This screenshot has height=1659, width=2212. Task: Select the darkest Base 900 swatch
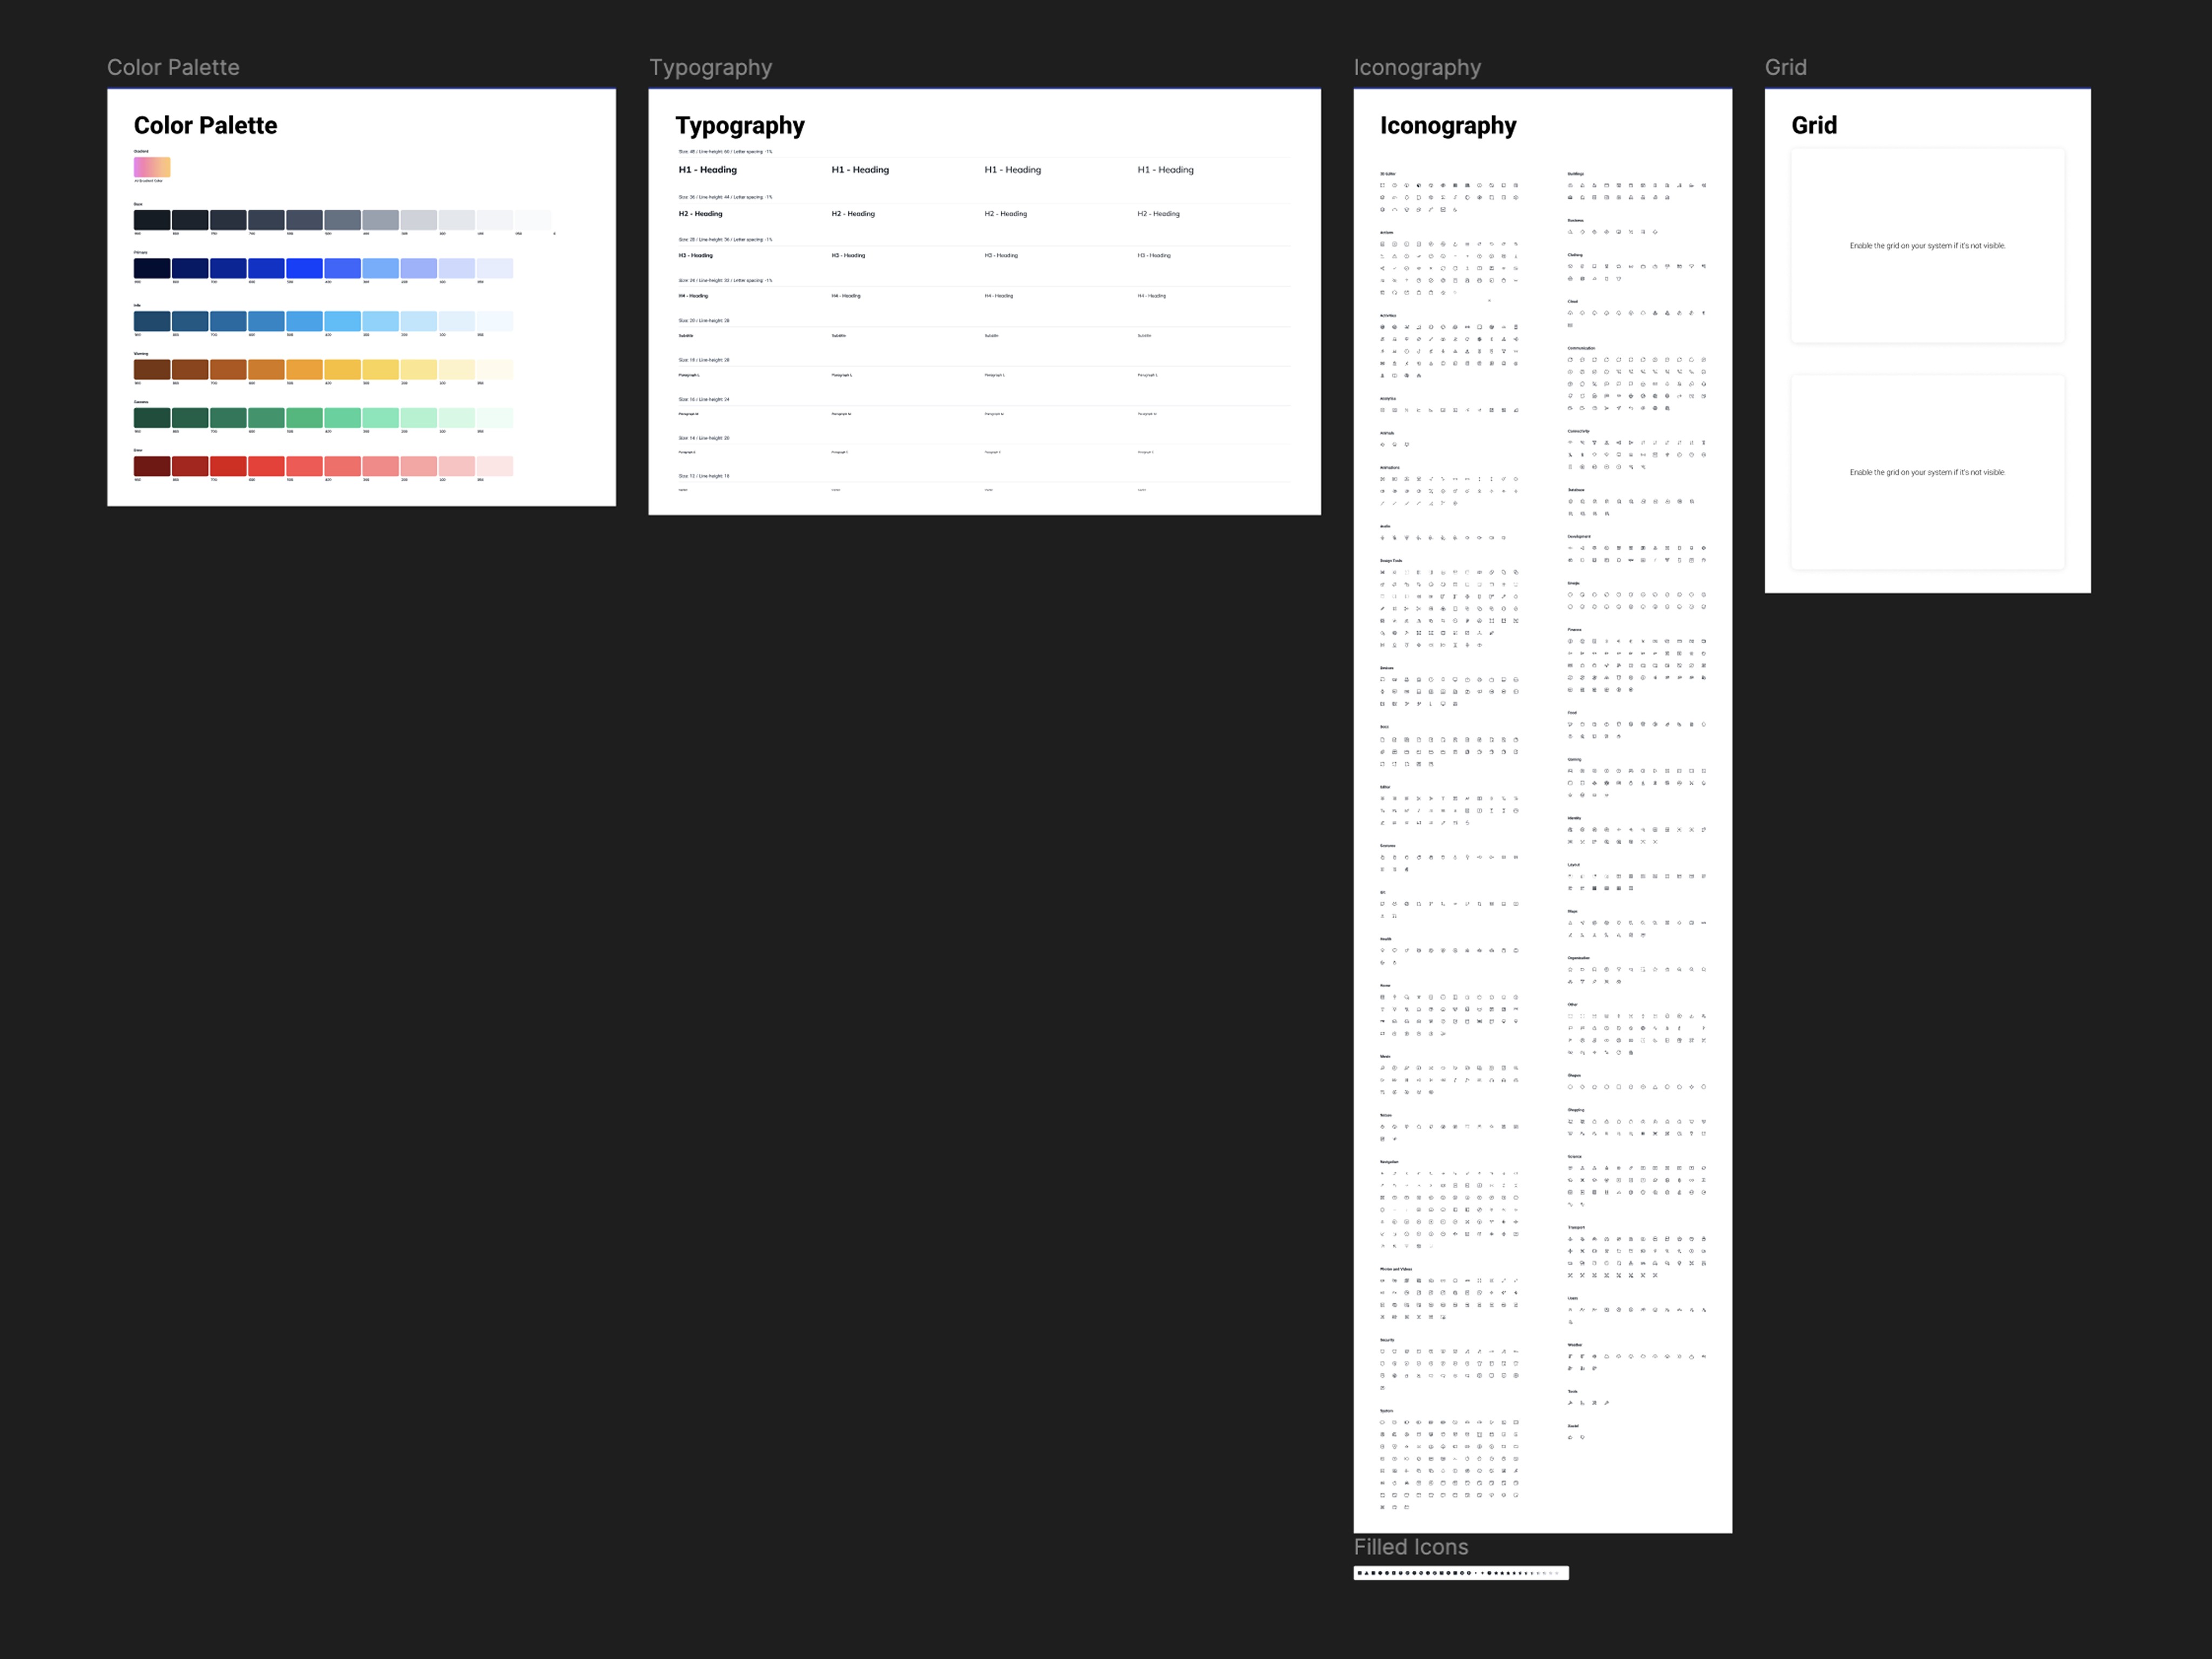click(x=152, y=220)
